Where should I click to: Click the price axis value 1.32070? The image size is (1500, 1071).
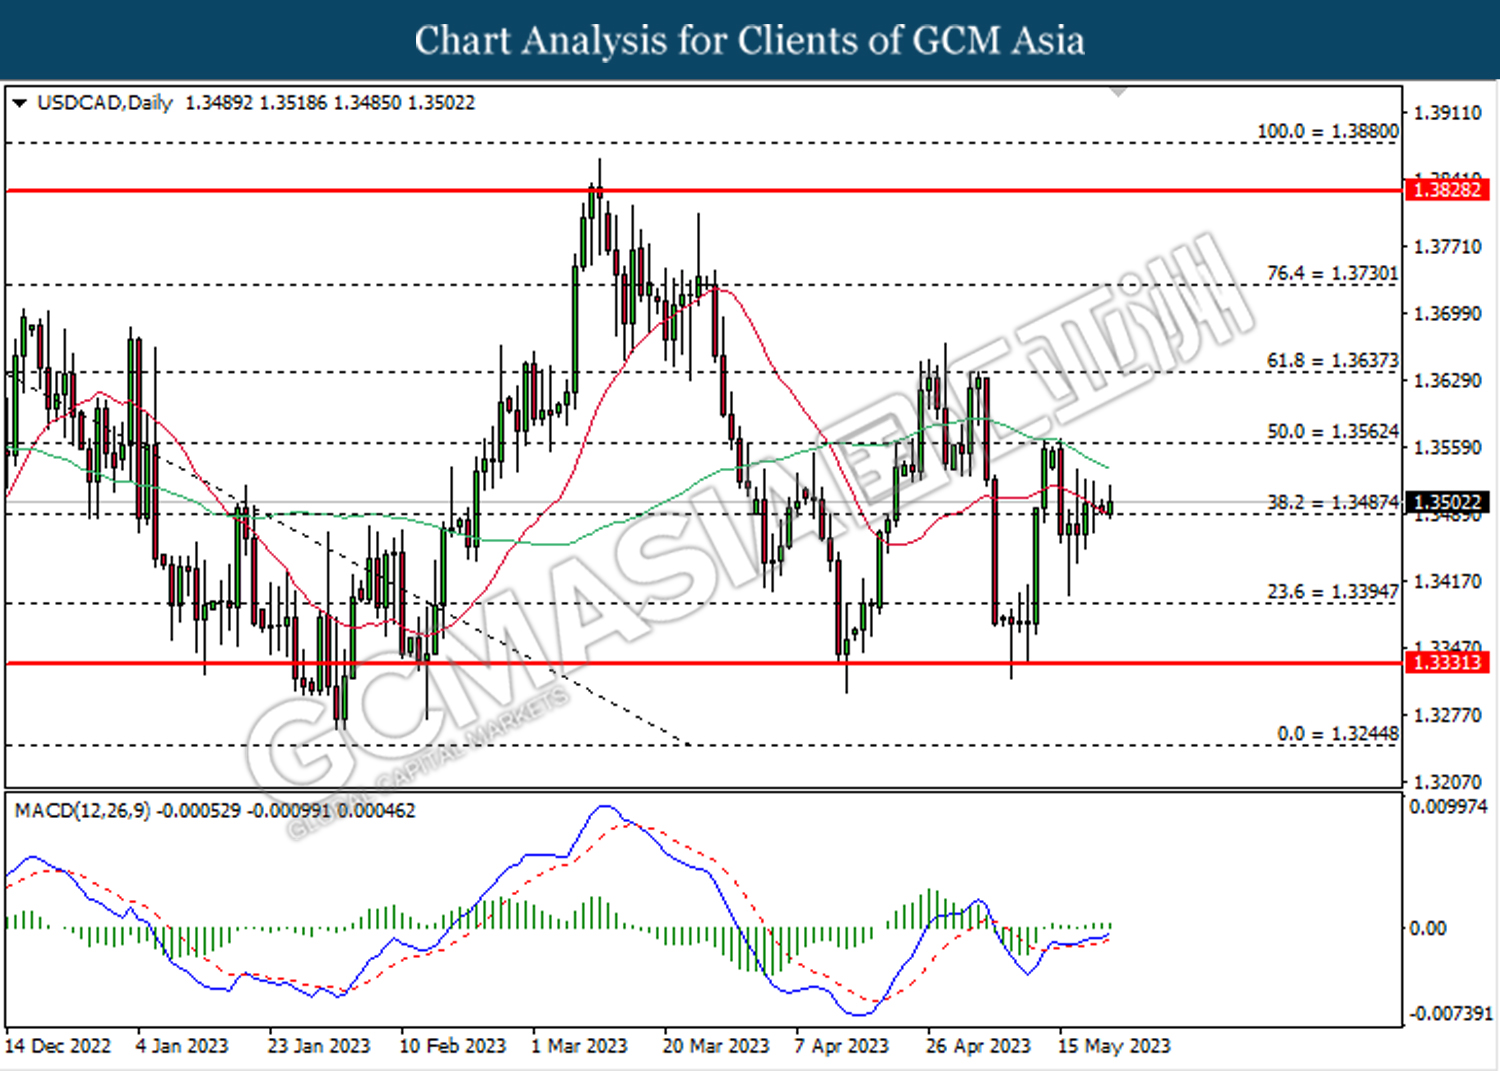(1447, 781)
